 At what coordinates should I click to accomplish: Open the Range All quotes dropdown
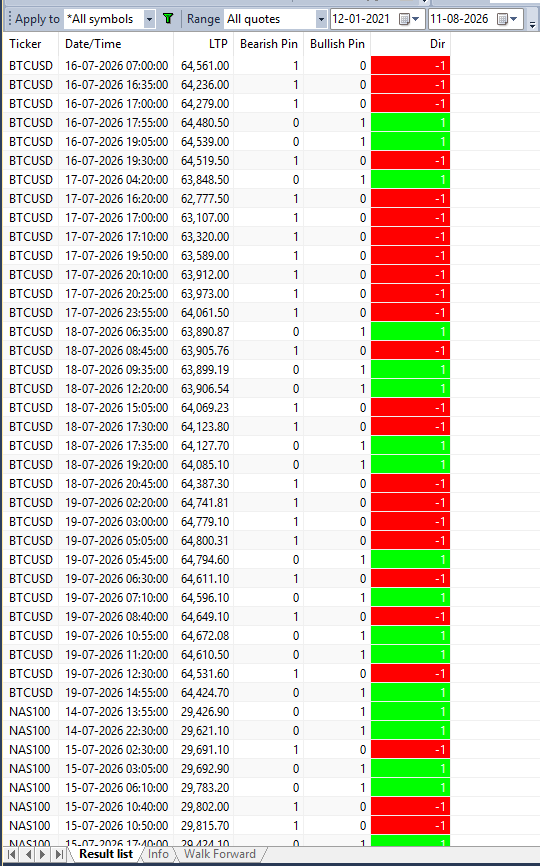[x=321, y=19]
